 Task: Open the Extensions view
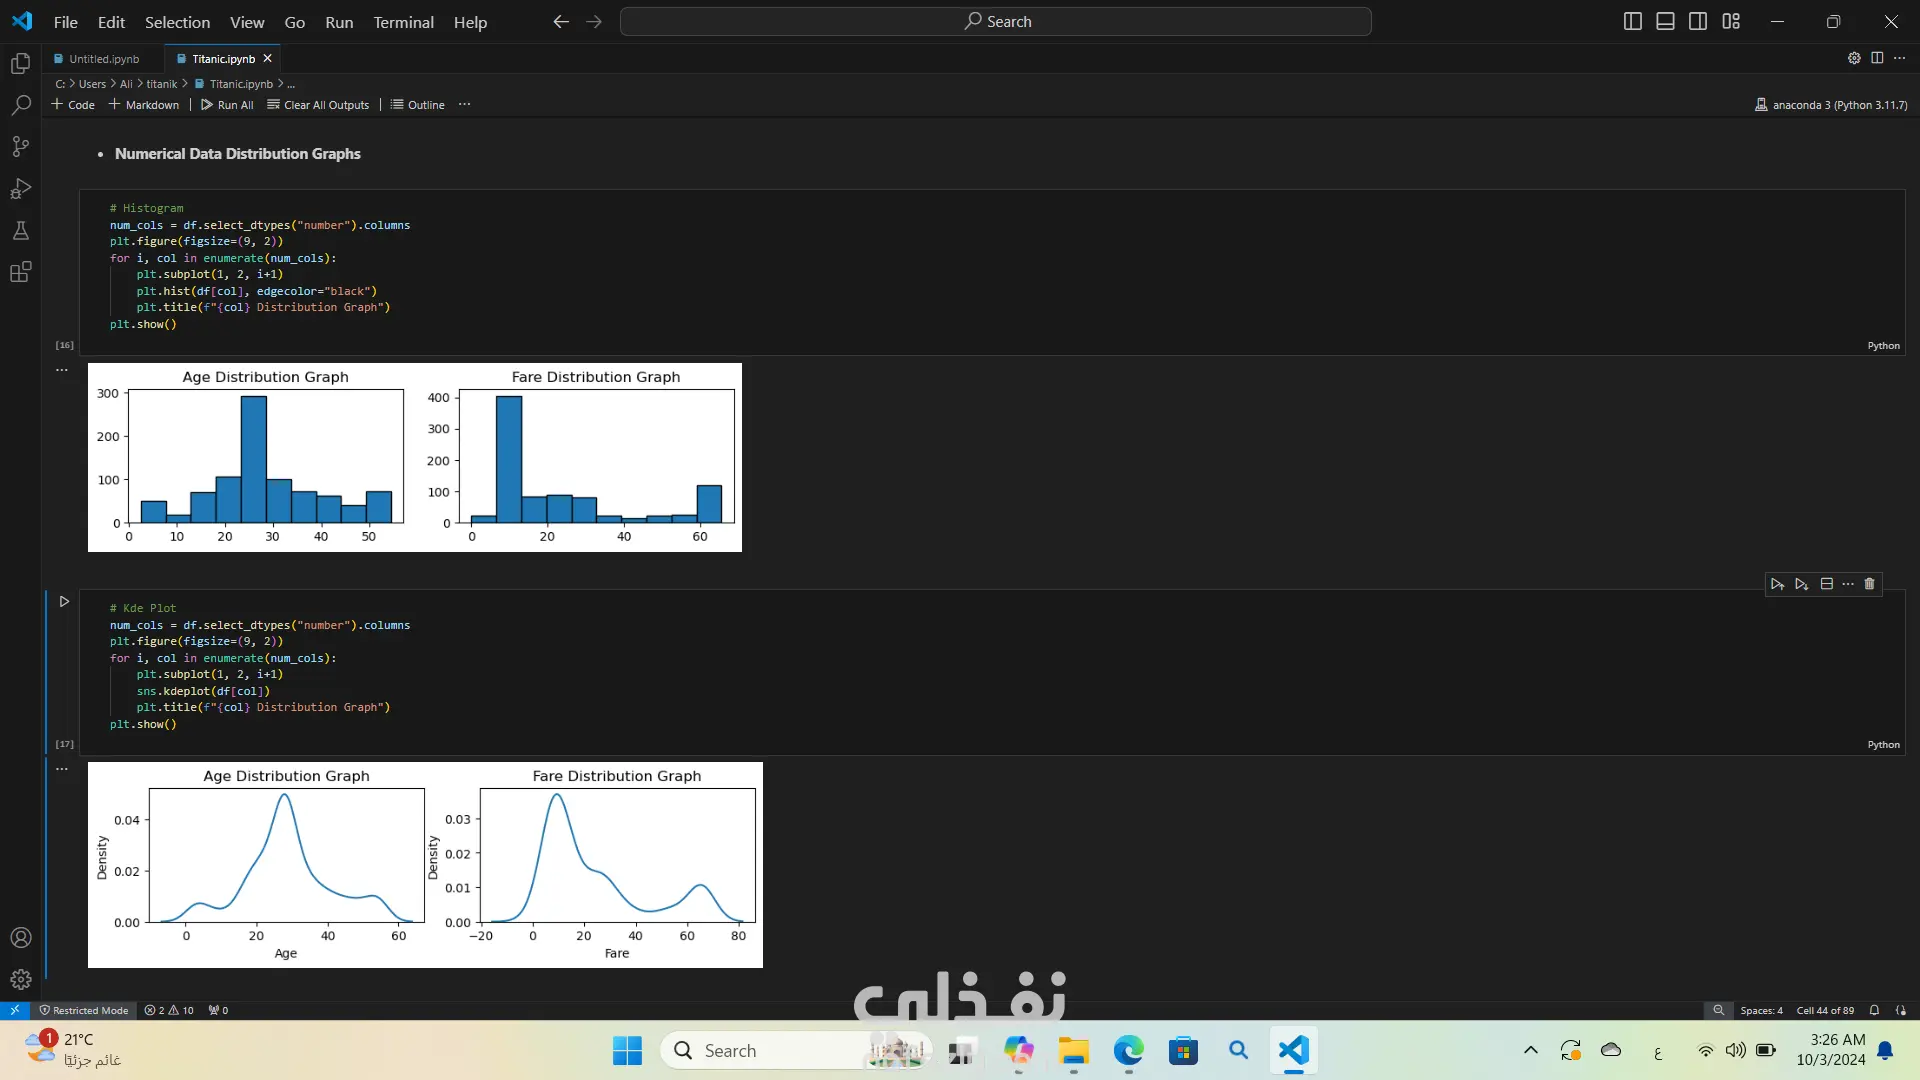21,272
